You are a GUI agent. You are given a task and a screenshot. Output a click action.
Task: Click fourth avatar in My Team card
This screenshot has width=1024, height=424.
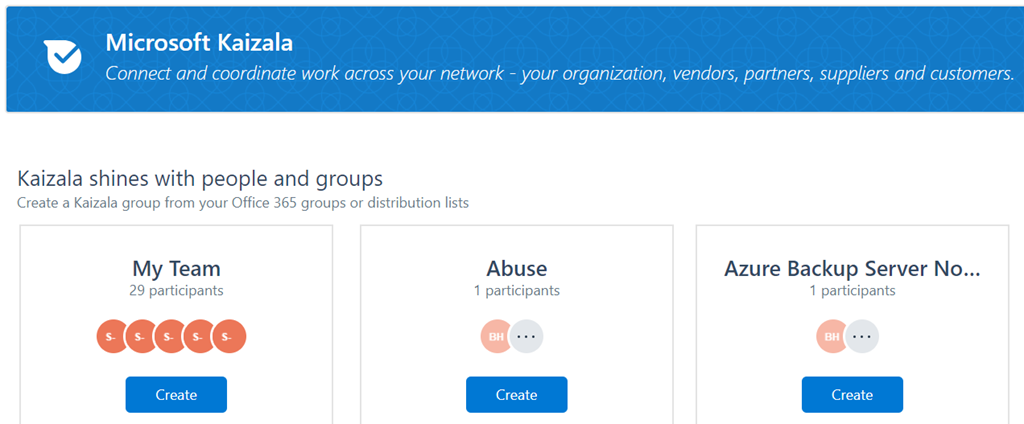[200, 337]
